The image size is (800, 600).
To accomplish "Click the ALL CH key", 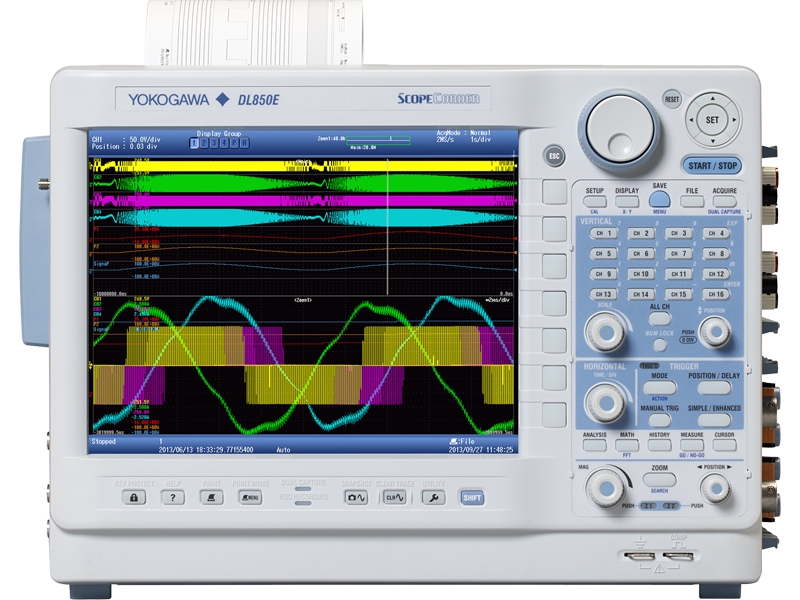I will click(660, 319).
